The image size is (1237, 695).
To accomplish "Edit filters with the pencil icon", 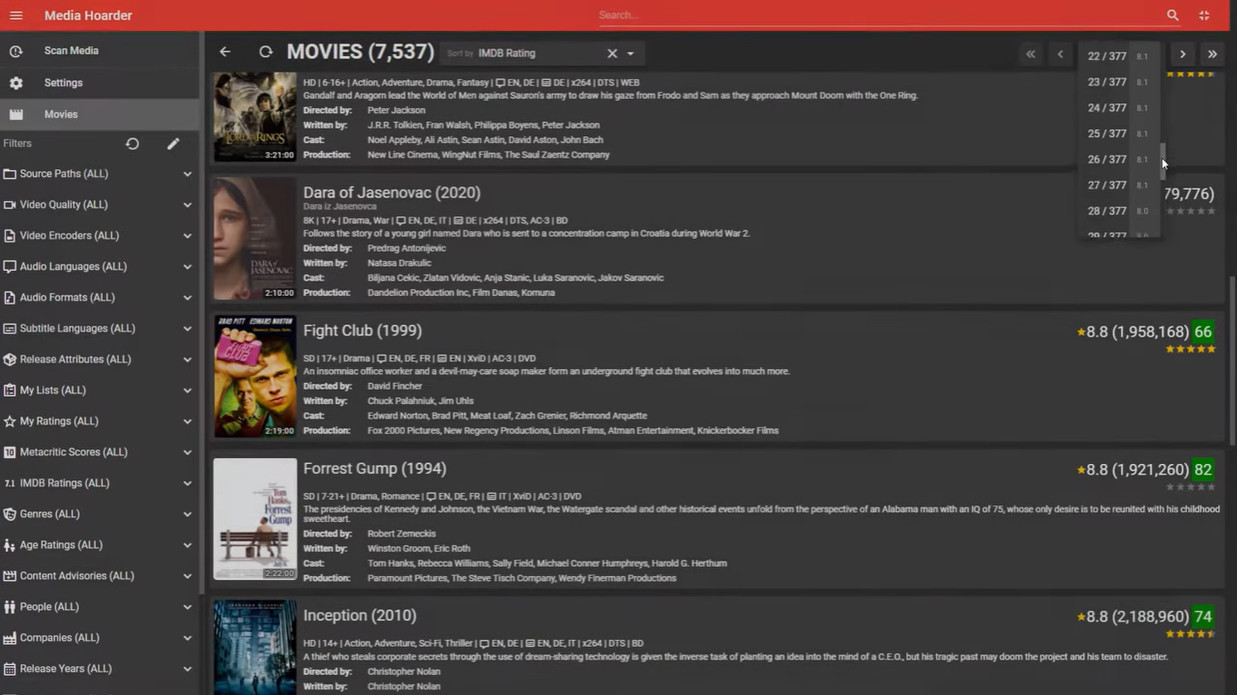I will [x=173, y=144].
